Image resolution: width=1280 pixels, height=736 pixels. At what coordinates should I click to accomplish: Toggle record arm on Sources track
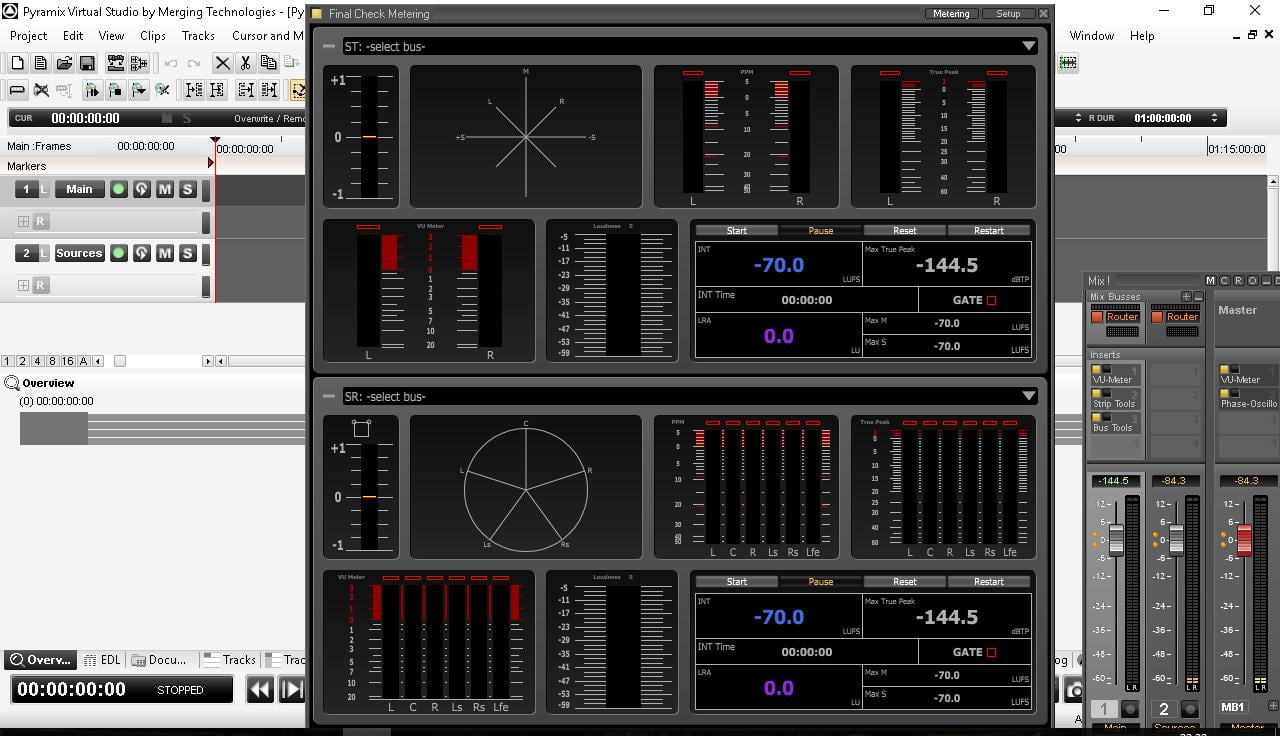pyautogui.click(x=119, y=253)
